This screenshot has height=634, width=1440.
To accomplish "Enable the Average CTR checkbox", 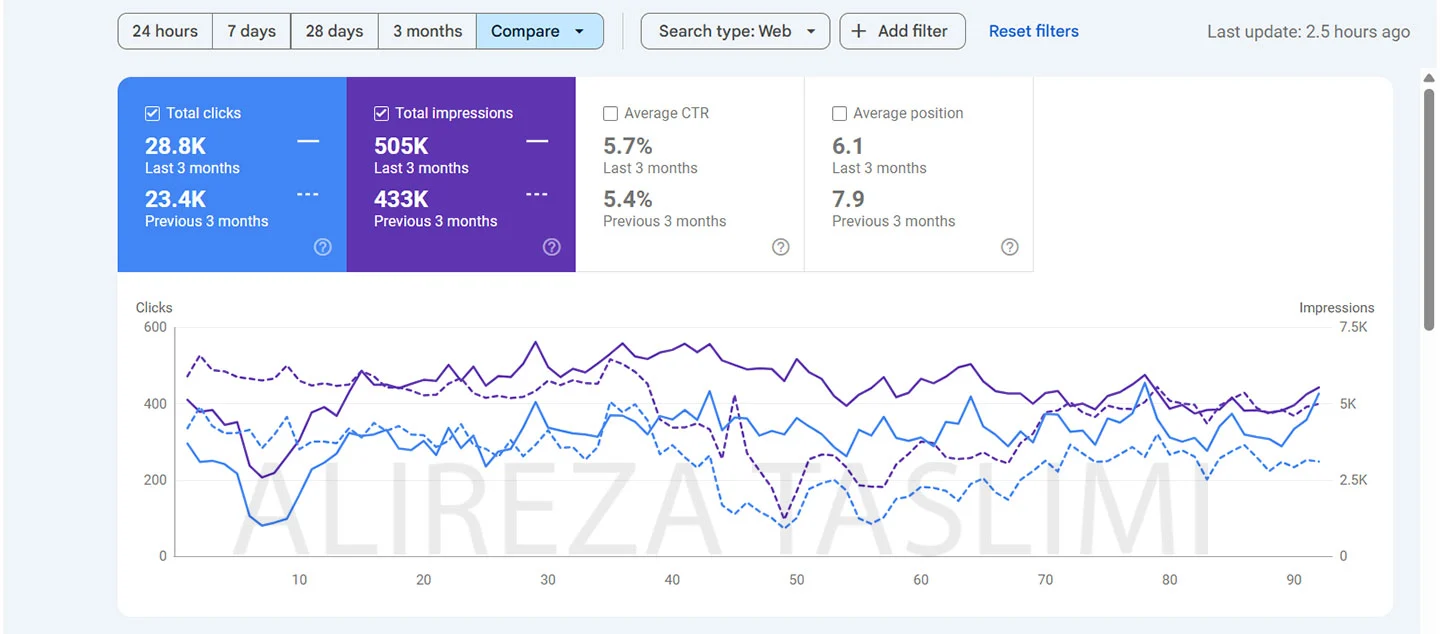I will (x=610, y=114).
